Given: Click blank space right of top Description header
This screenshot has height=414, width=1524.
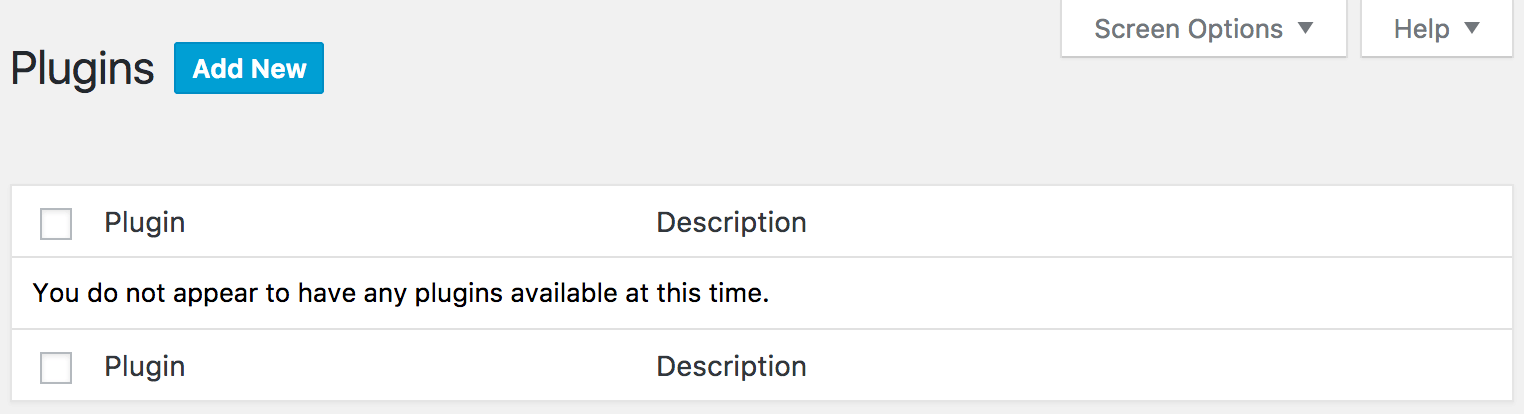Looking at the screenshot, I should [x=1150, y=222].
